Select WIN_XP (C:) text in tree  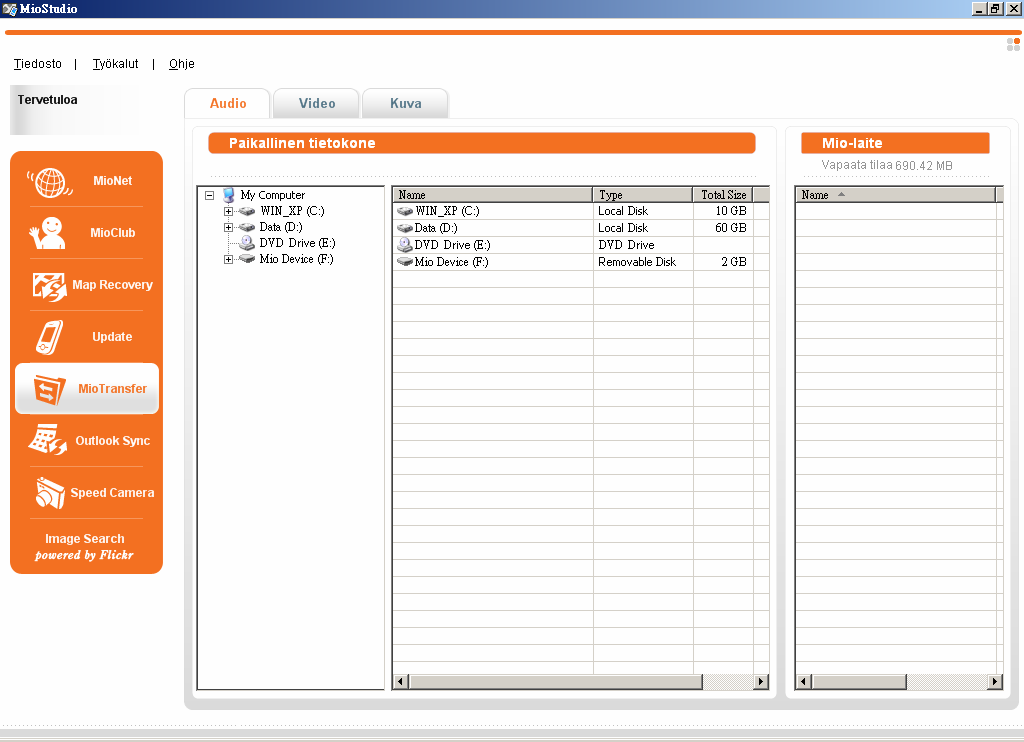pyautogui.click(x=292, y=211)
